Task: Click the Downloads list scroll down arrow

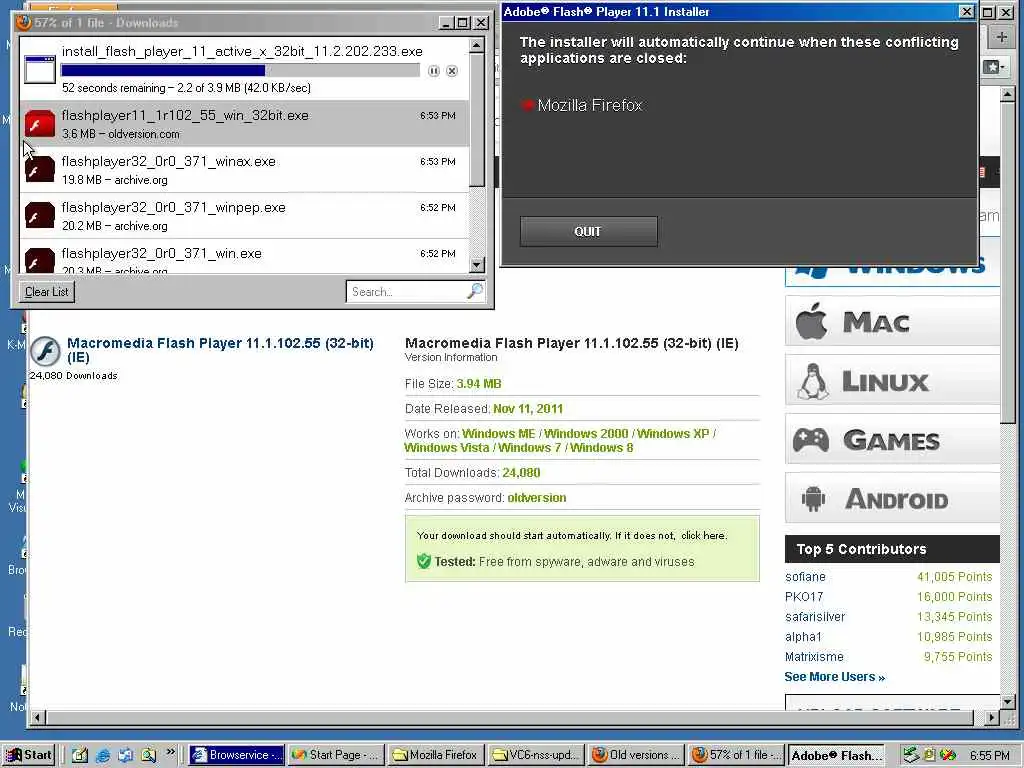Action: [477, 265]
